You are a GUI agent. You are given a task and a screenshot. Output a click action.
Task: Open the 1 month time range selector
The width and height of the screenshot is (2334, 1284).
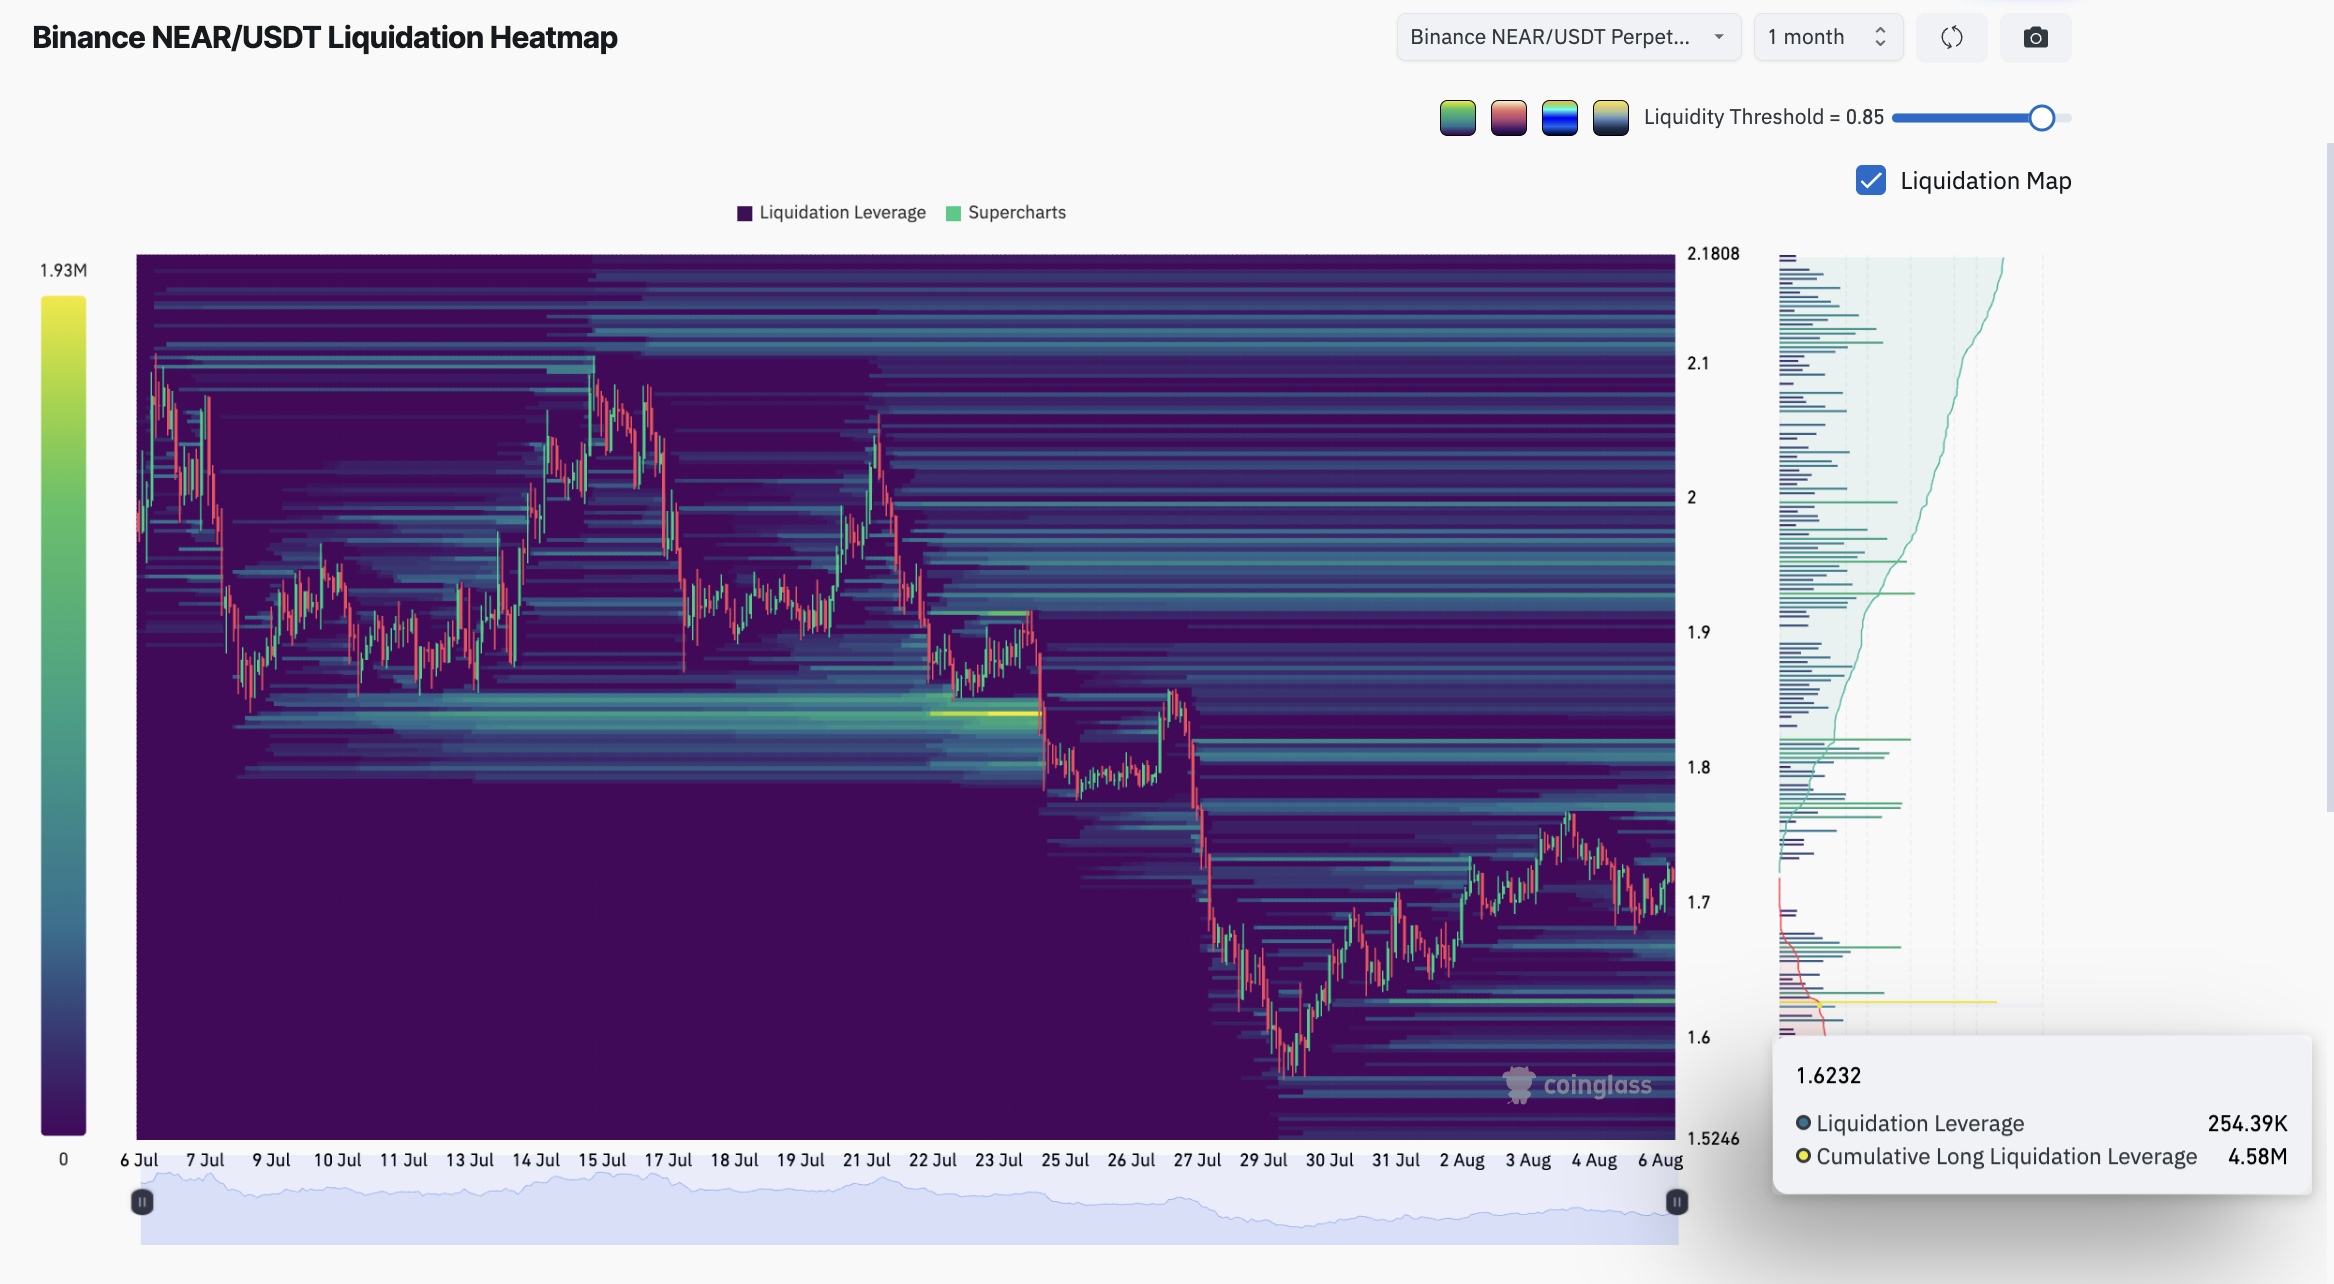click(x=1828, y=38)
